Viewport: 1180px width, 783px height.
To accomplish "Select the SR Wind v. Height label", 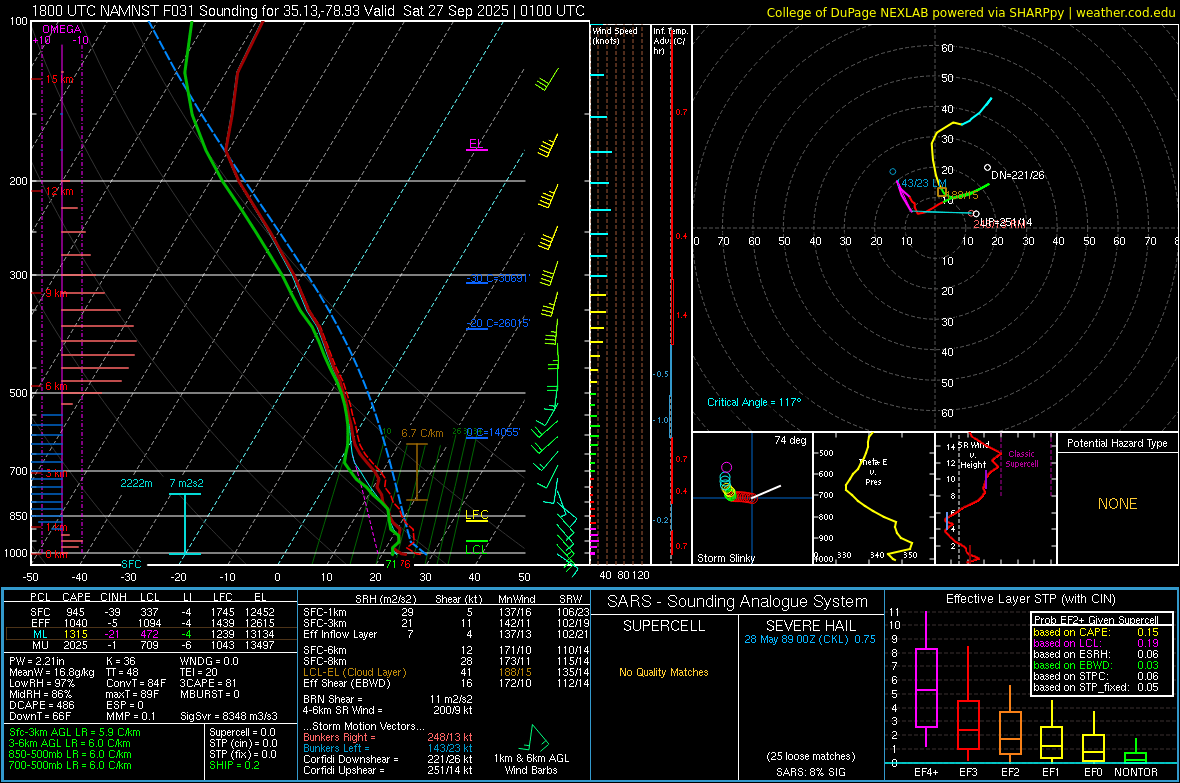I will [x=973, y=455].
